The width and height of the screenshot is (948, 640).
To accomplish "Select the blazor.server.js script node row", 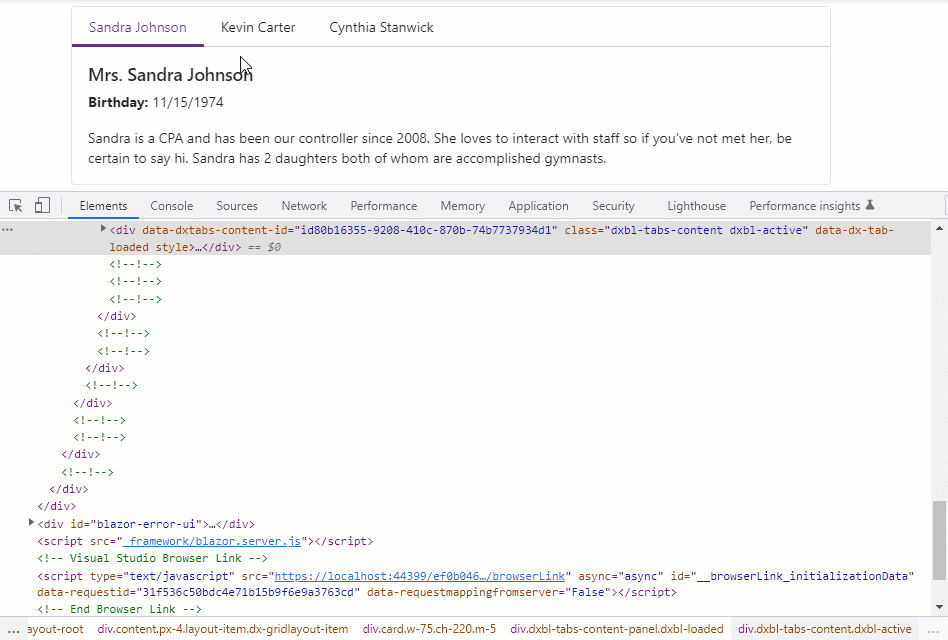I will point(206,541).
